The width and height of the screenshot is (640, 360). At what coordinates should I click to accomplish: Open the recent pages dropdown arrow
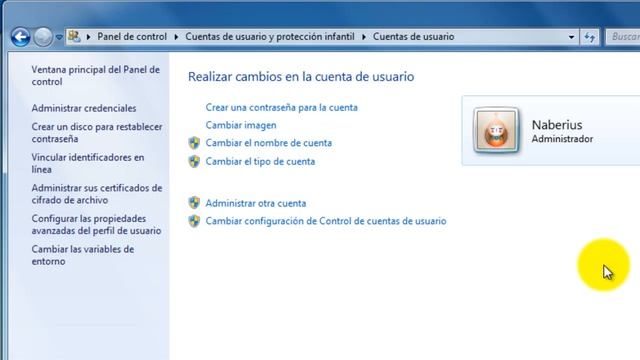click(x=59, y=37)
